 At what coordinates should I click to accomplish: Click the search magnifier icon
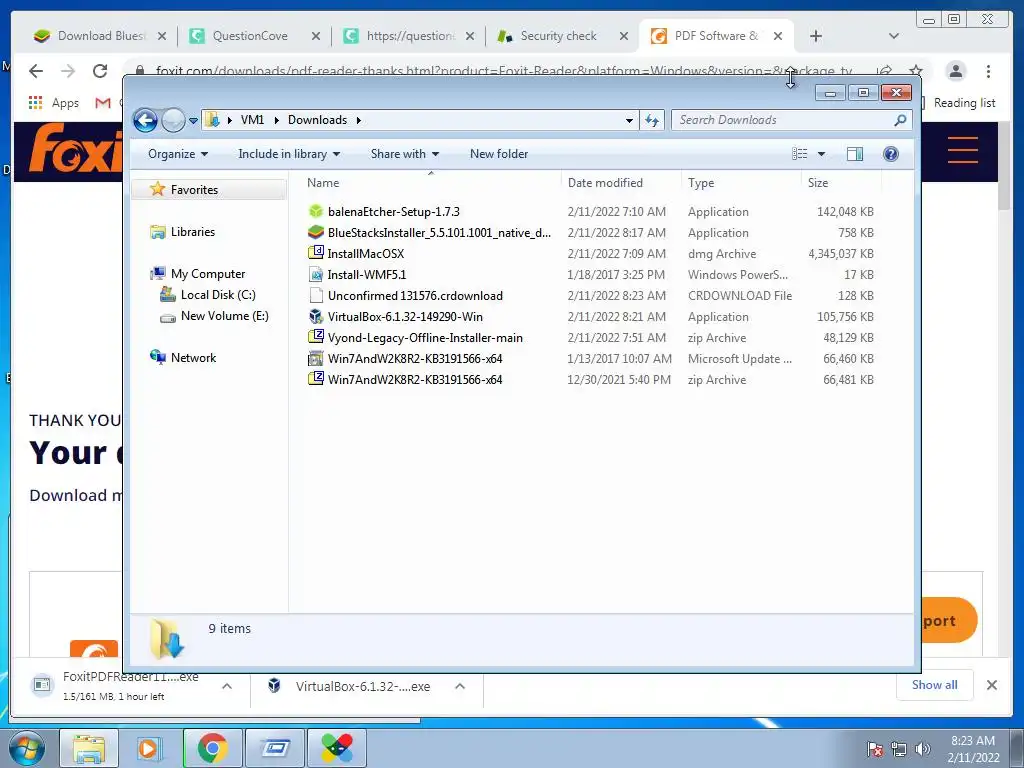click(x=901, y=120)
